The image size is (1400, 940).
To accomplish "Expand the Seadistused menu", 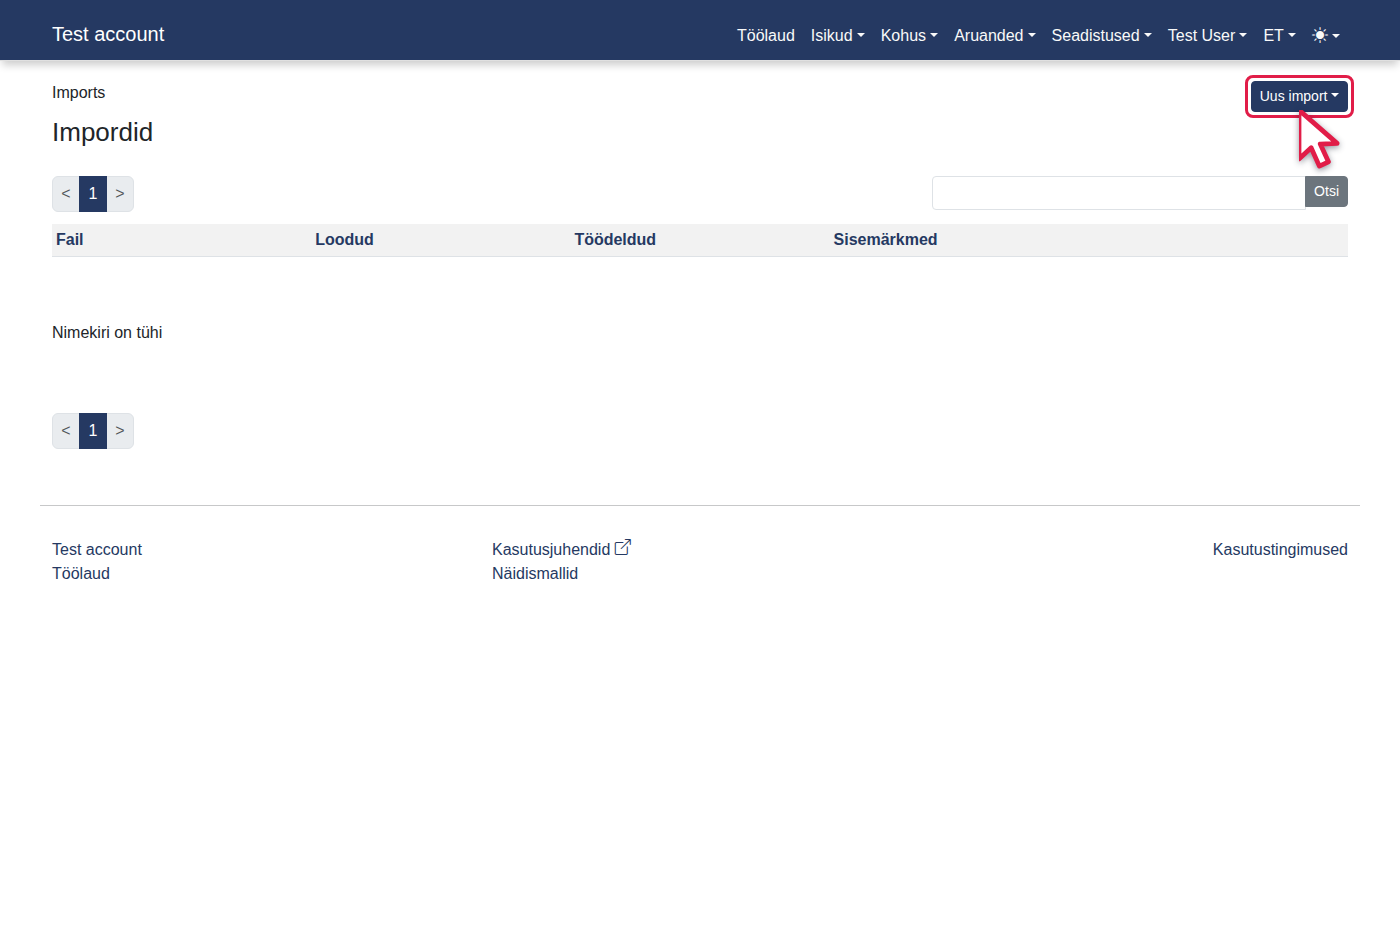I will 1101,35.
